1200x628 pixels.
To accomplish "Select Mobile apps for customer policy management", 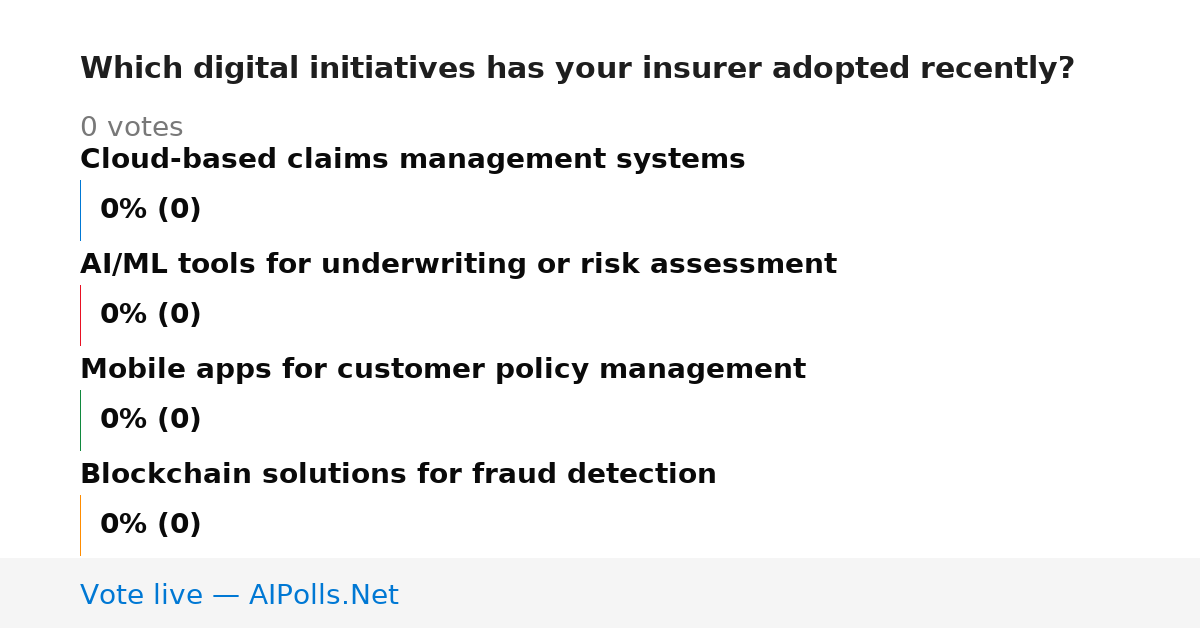I will point(443,369).
